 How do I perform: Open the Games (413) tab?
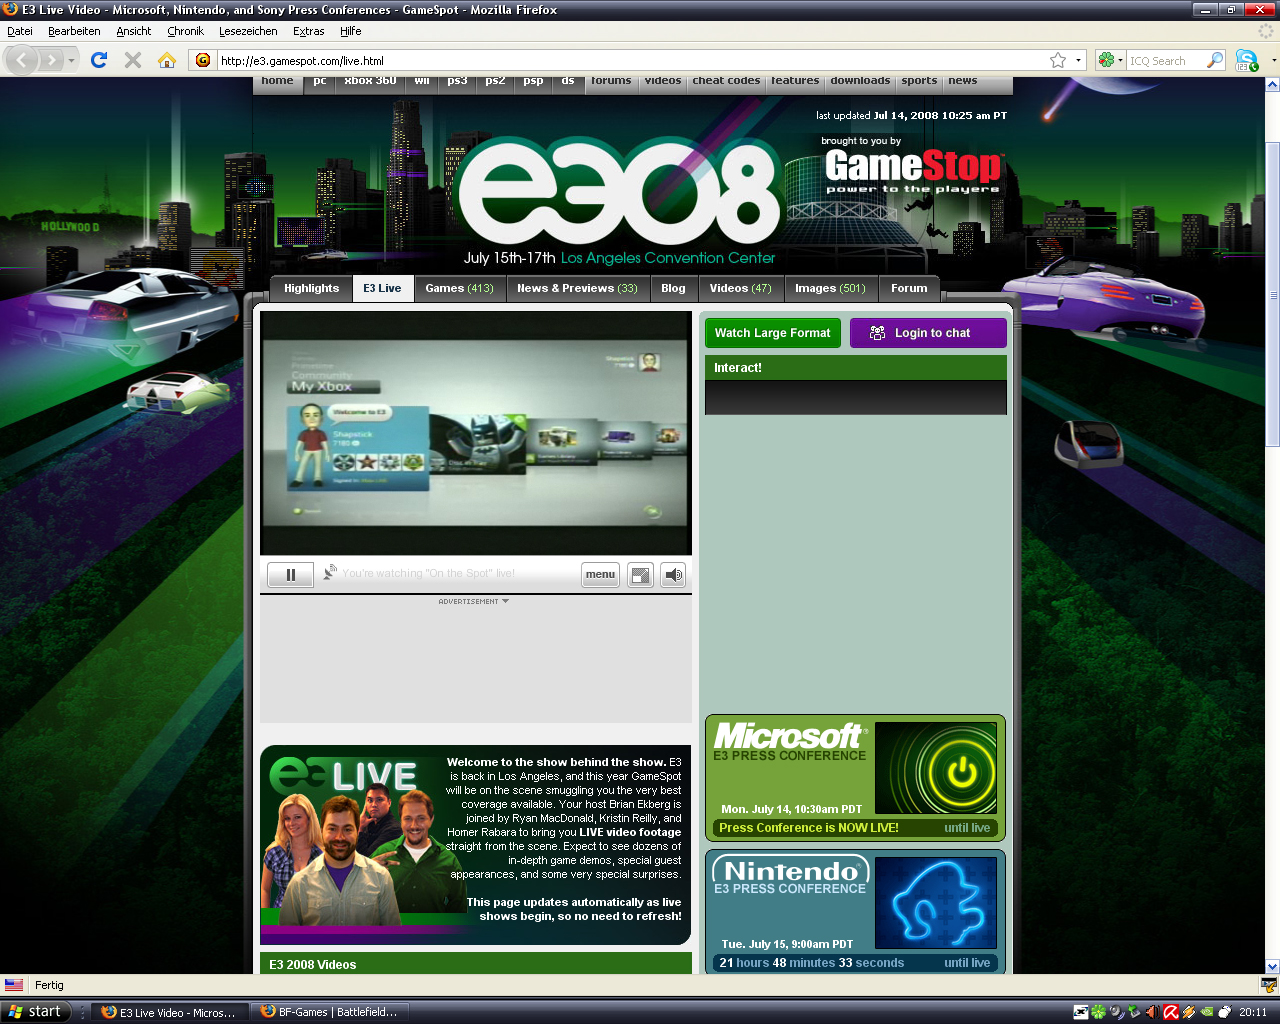(x=459, y=288)
